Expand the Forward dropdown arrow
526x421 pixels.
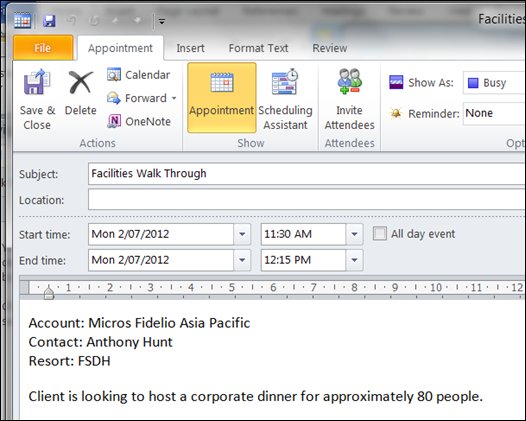(x=174, y=98)
